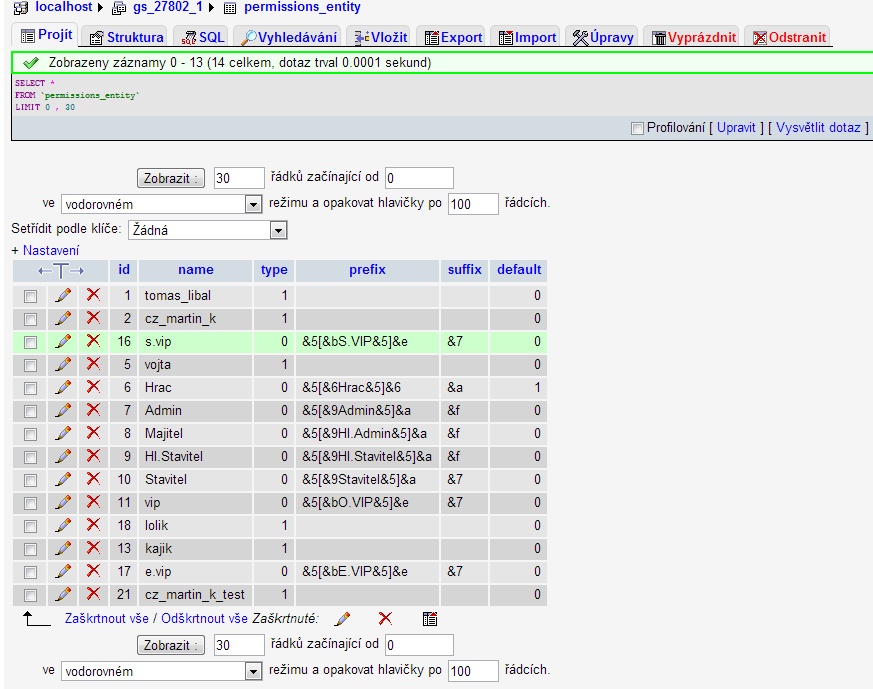Switch to the Struktura tab
Viewport: 873px width, 689px height.
[125, 37]
